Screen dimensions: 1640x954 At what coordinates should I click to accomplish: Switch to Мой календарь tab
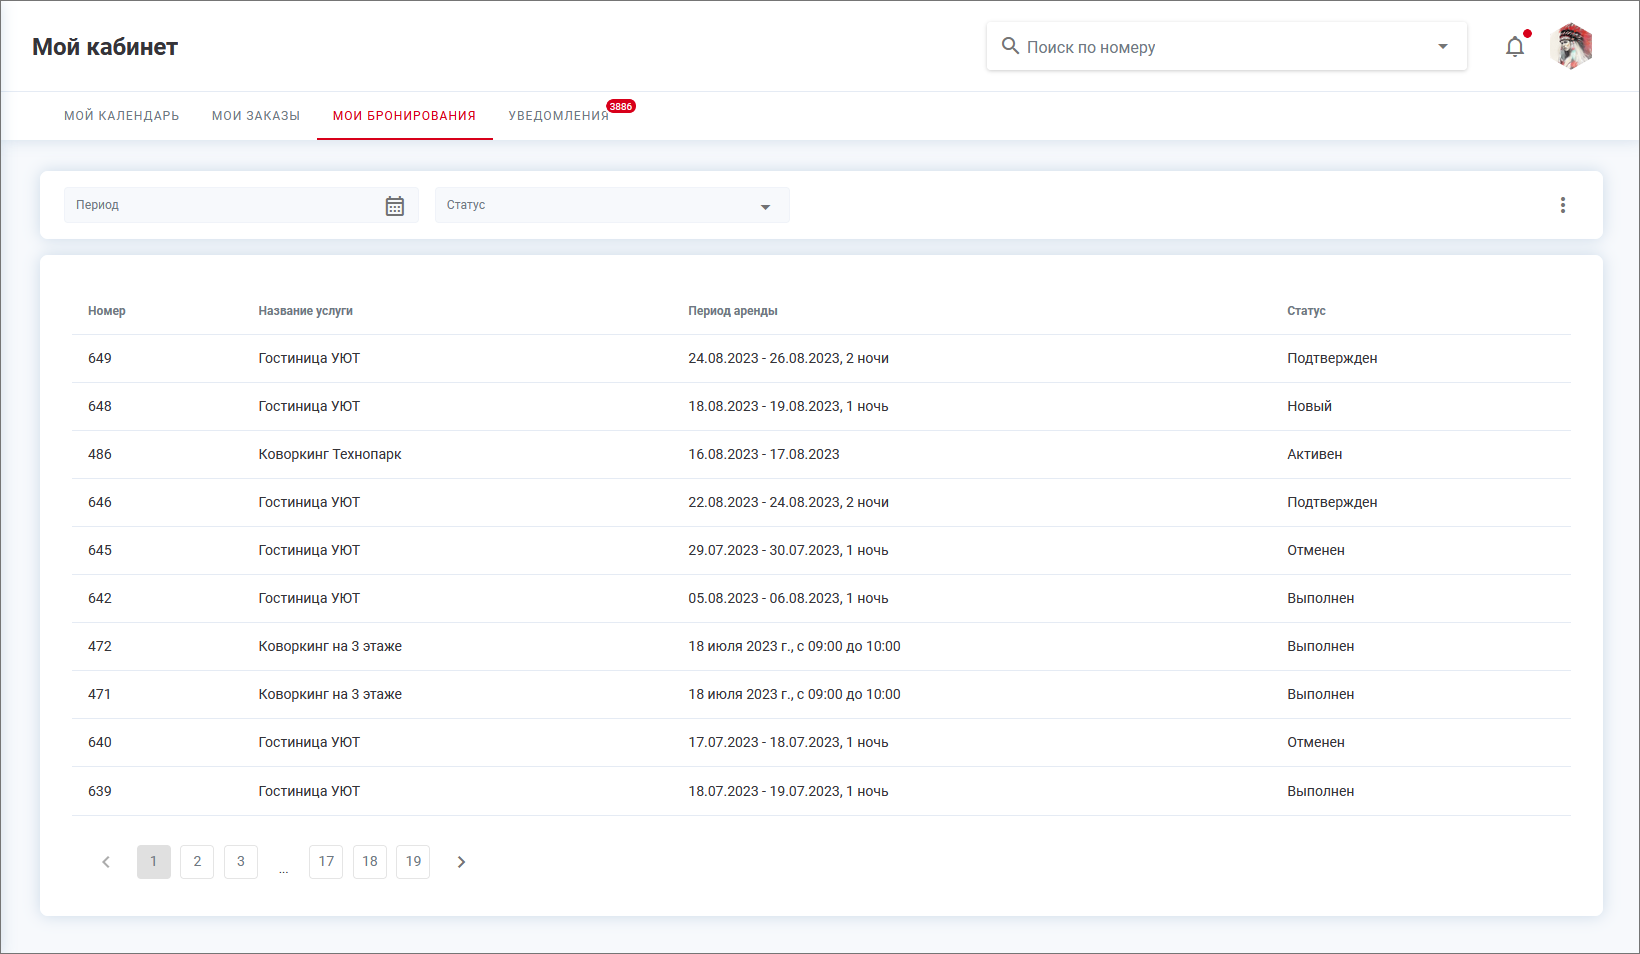(x=122, y=116)
